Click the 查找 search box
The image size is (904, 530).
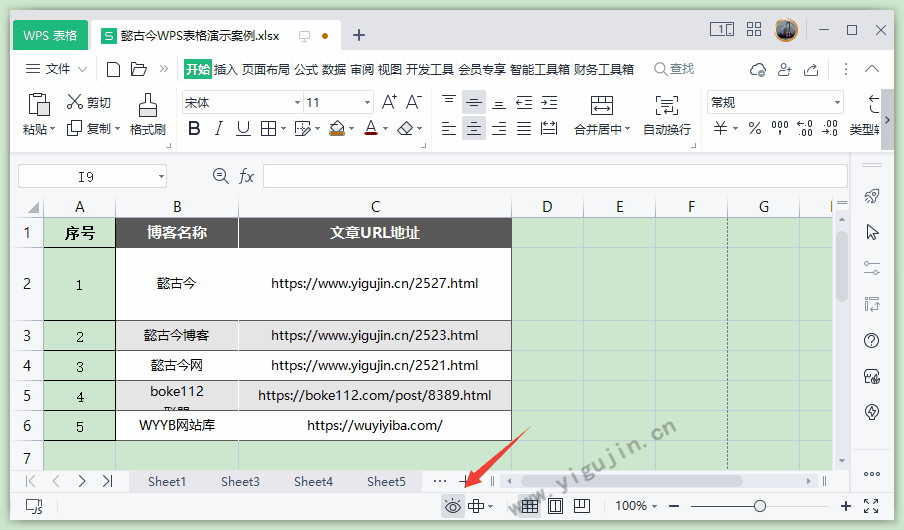click(674, 69)
